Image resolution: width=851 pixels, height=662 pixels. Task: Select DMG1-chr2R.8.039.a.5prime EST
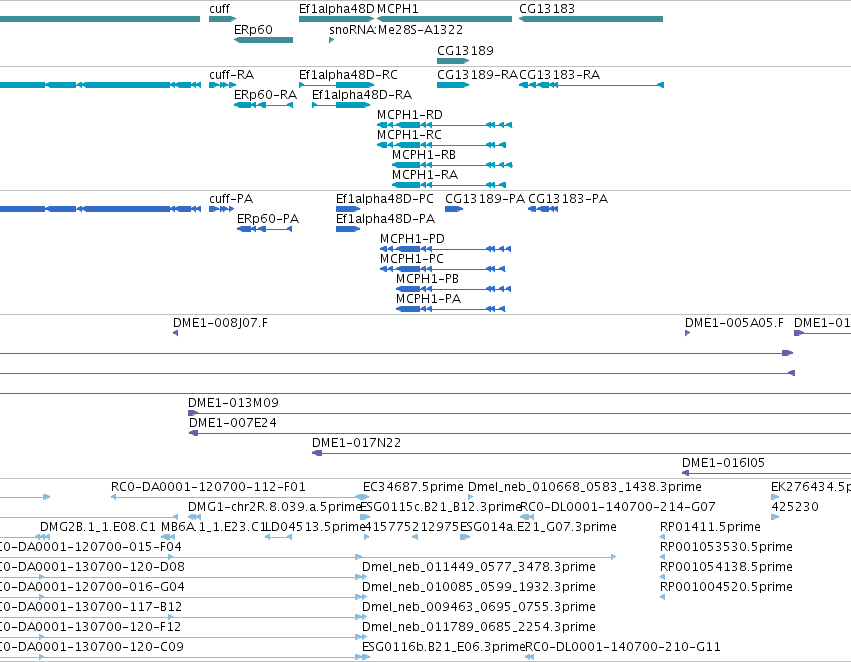[x=194, y=517]
